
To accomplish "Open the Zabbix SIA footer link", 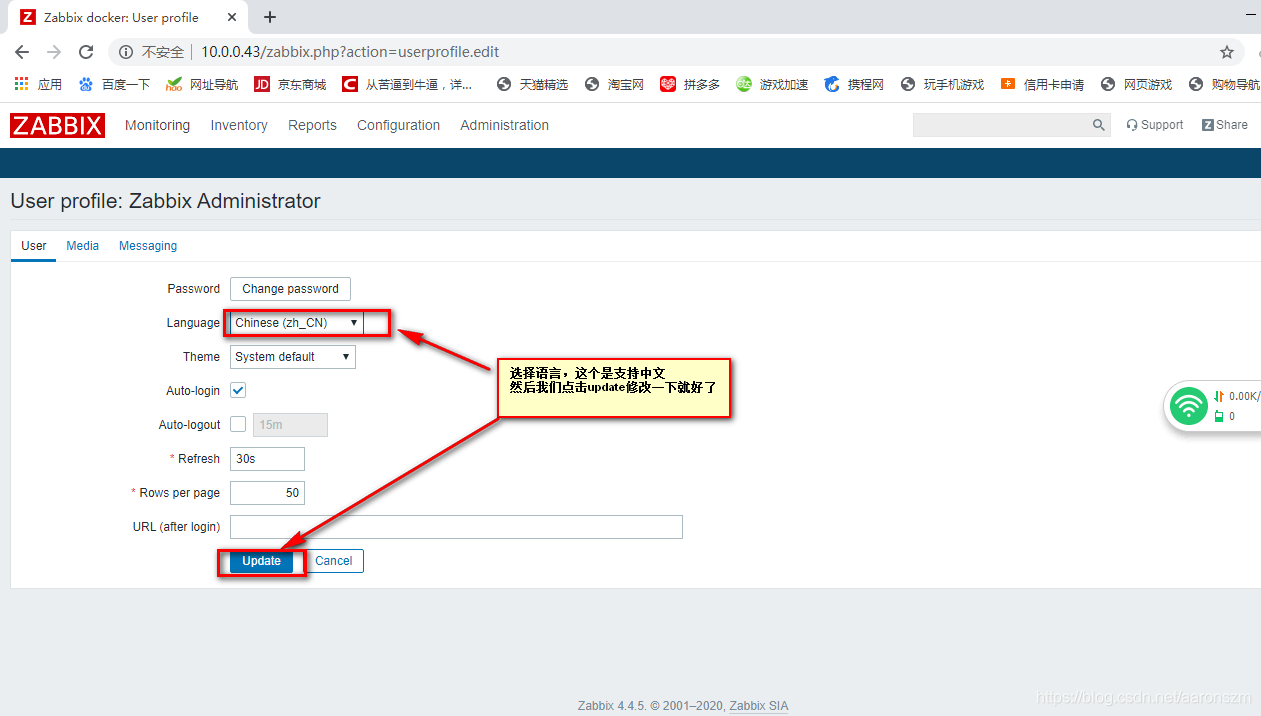I will [759, 706].
